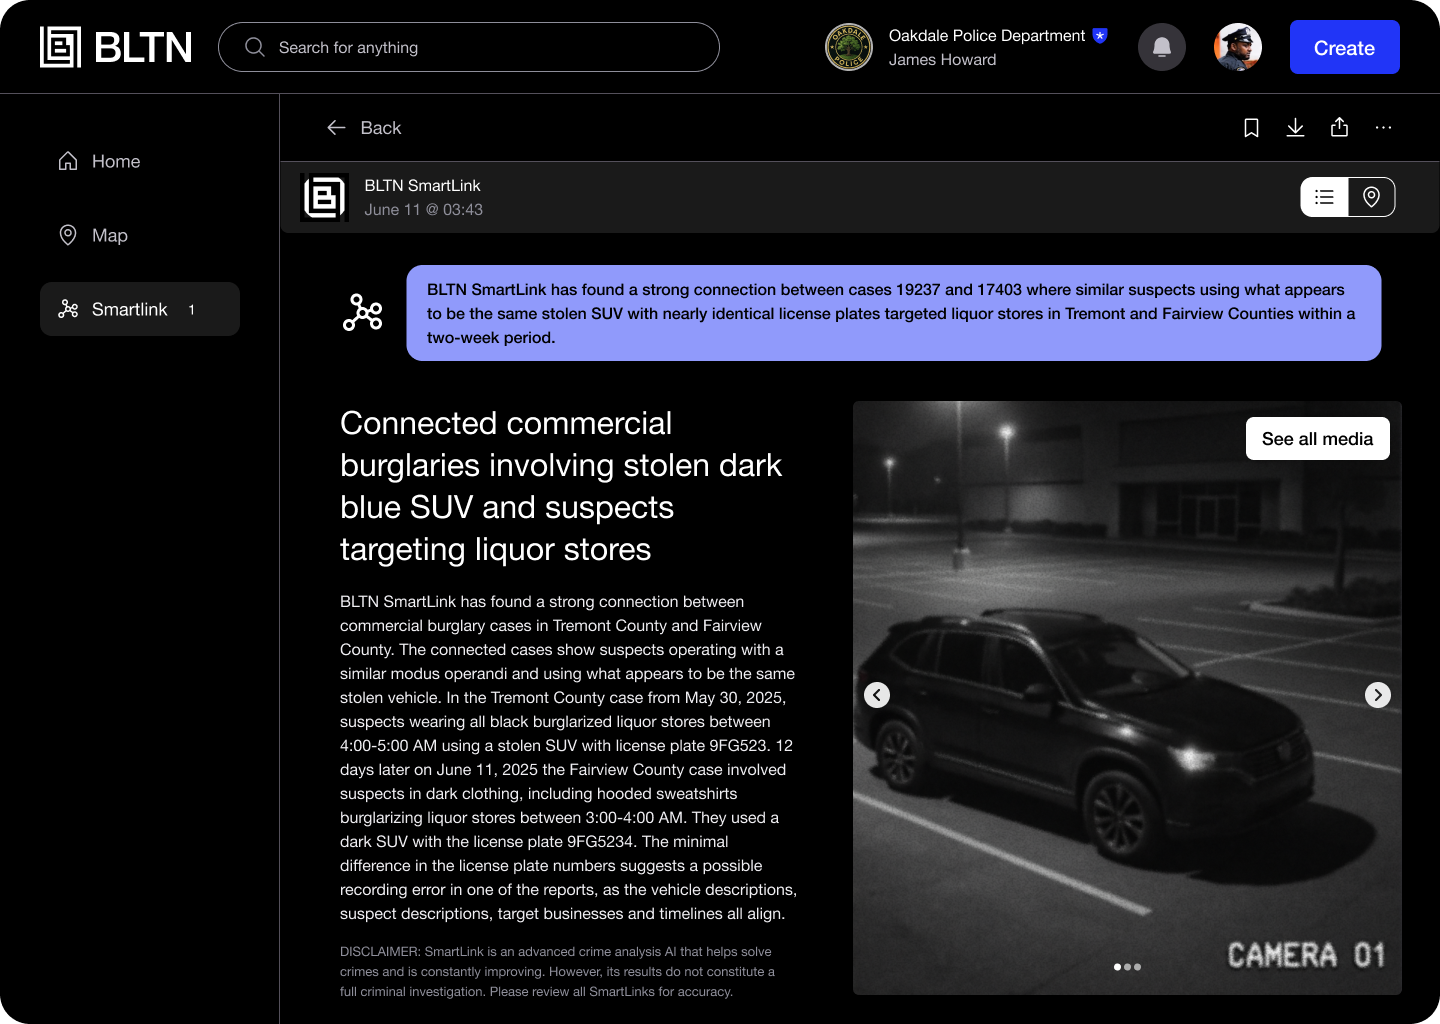Click the BLTN wordmark text
The image size is (1440, 1024).
click(143, 47)
